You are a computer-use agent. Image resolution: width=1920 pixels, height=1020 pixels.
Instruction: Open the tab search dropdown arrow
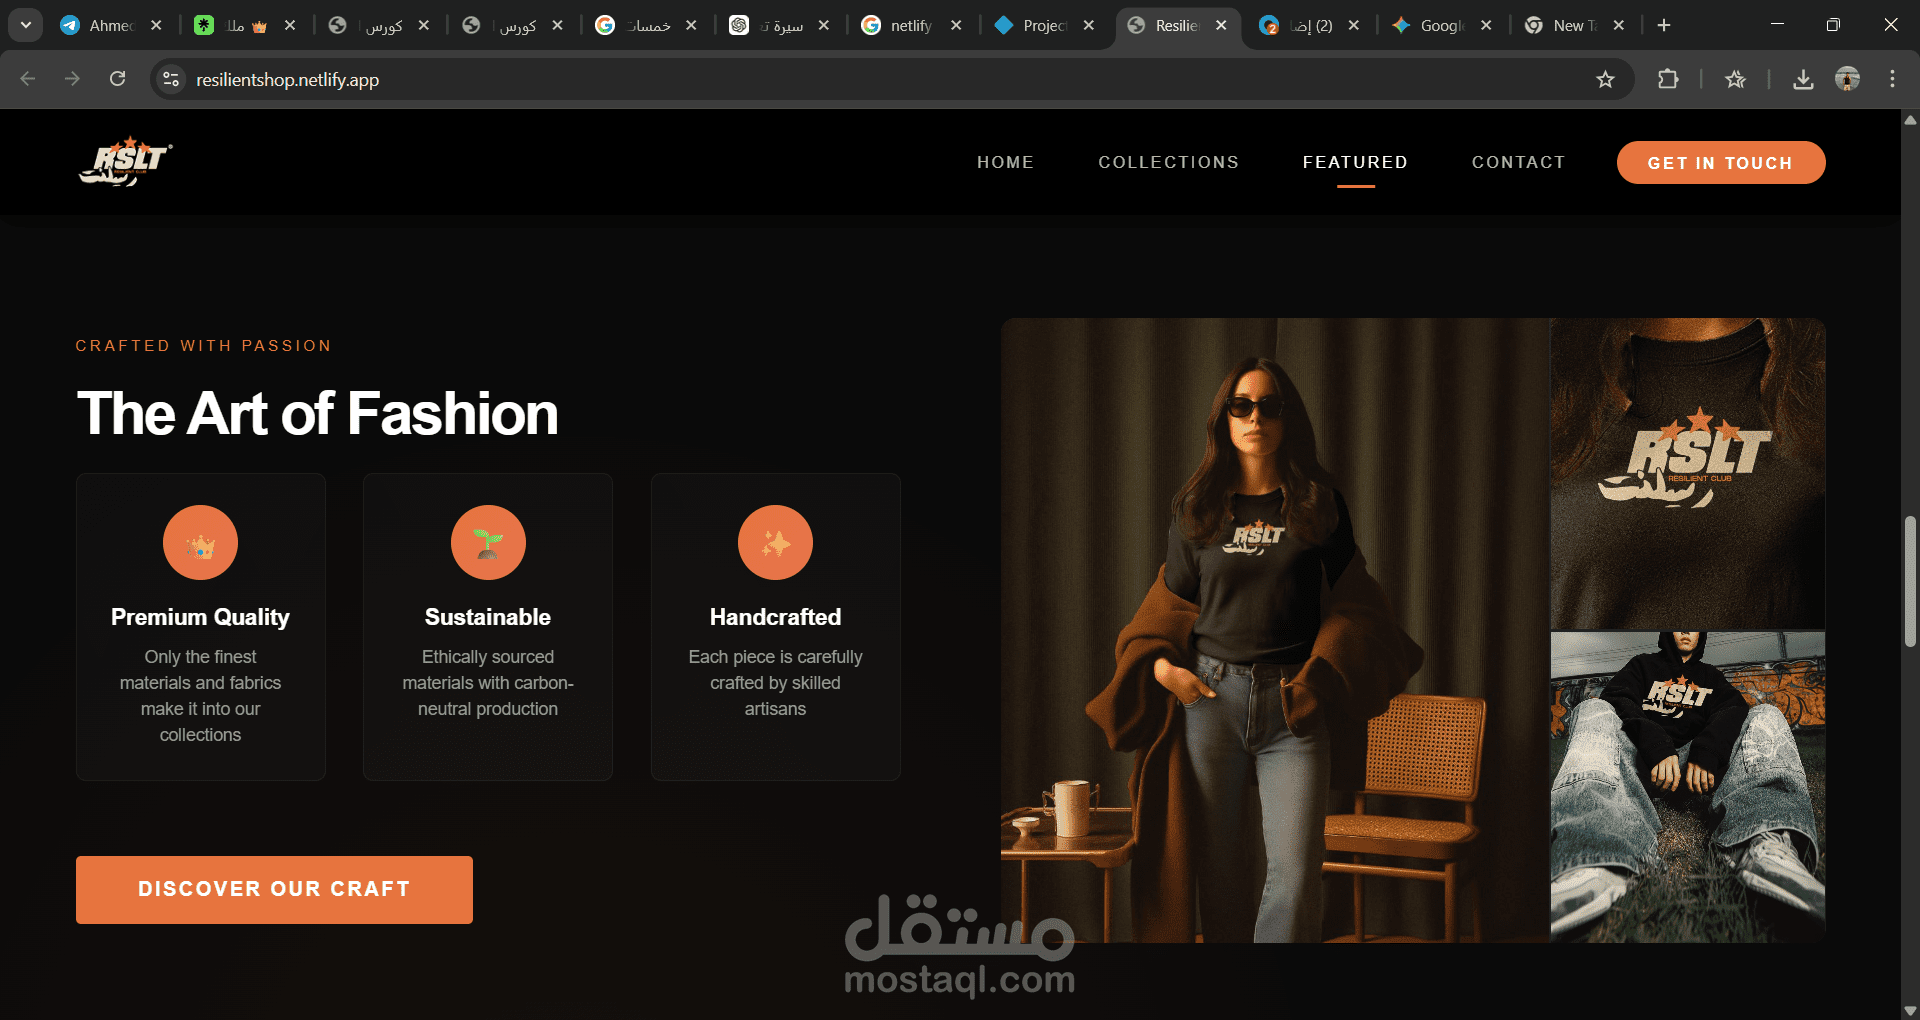pos(25,25)
